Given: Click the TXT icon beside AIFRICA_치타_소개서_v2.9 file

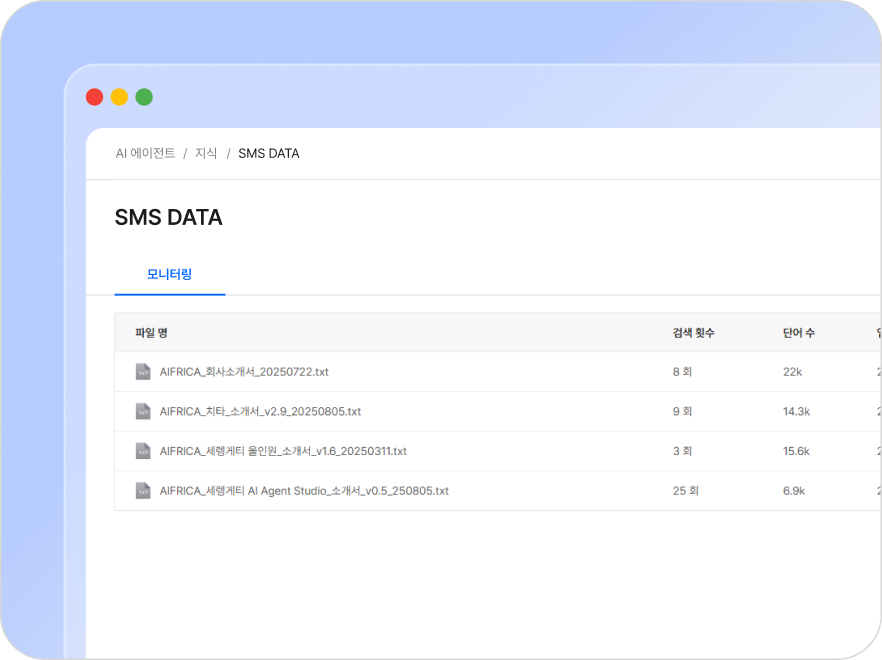Looking at the screenshot, I should click(x=143, y=411).
